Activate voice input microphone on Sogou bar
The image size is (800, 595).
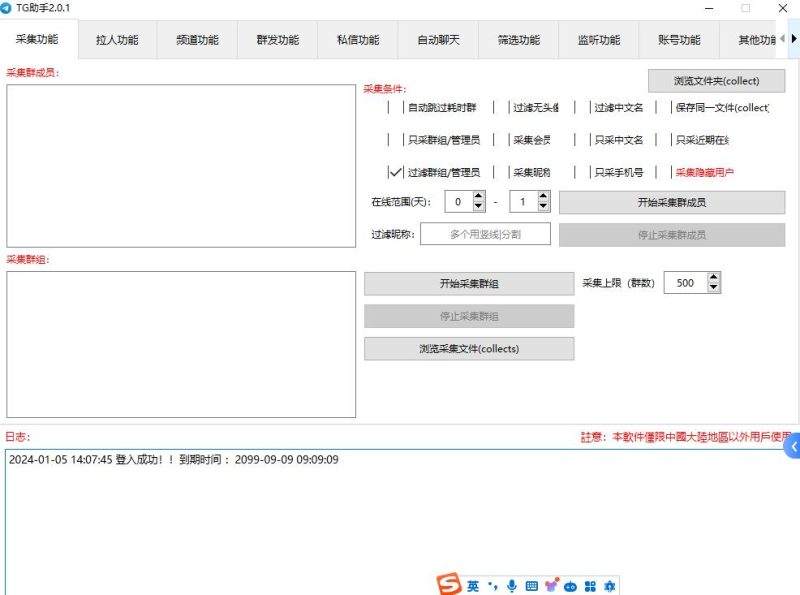point(512,585)
